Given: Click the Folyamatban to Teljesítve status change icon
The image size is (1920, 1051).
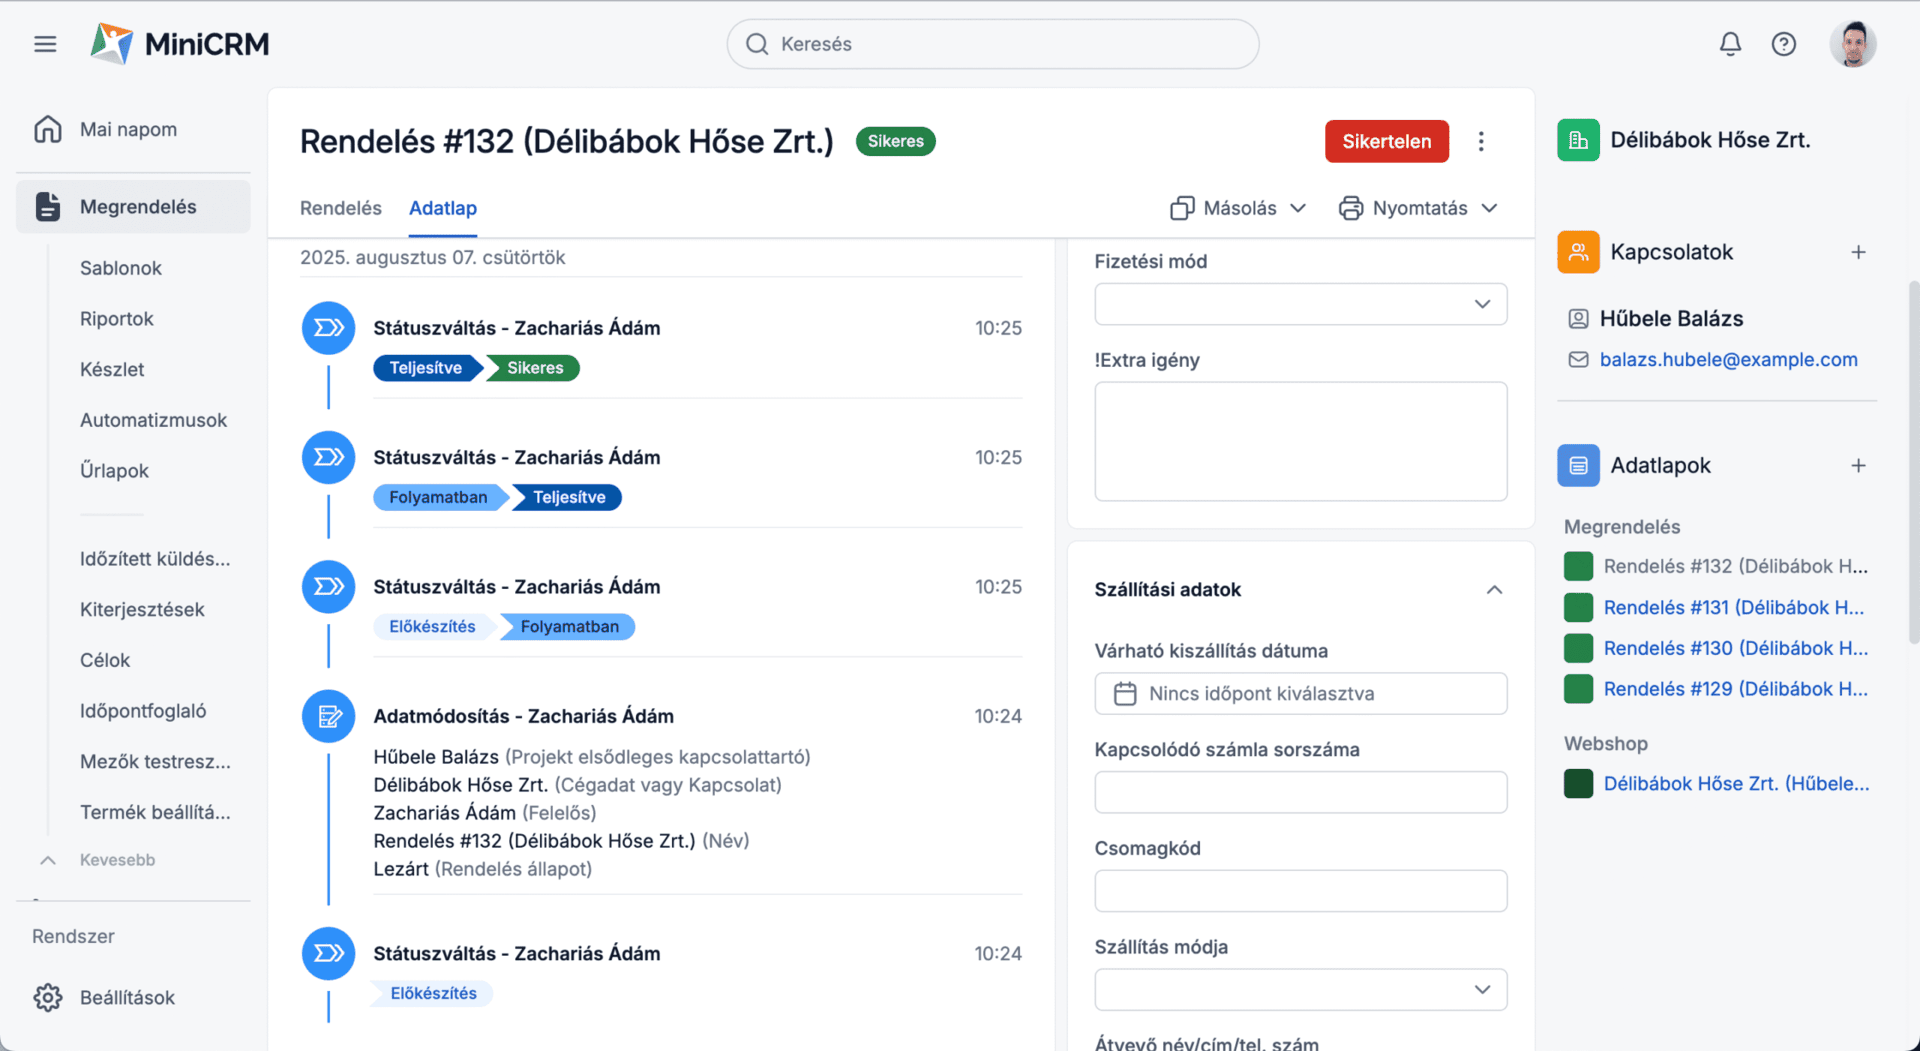Looking at the screenshot, I should pyautogui.click(x=328, y=457).
